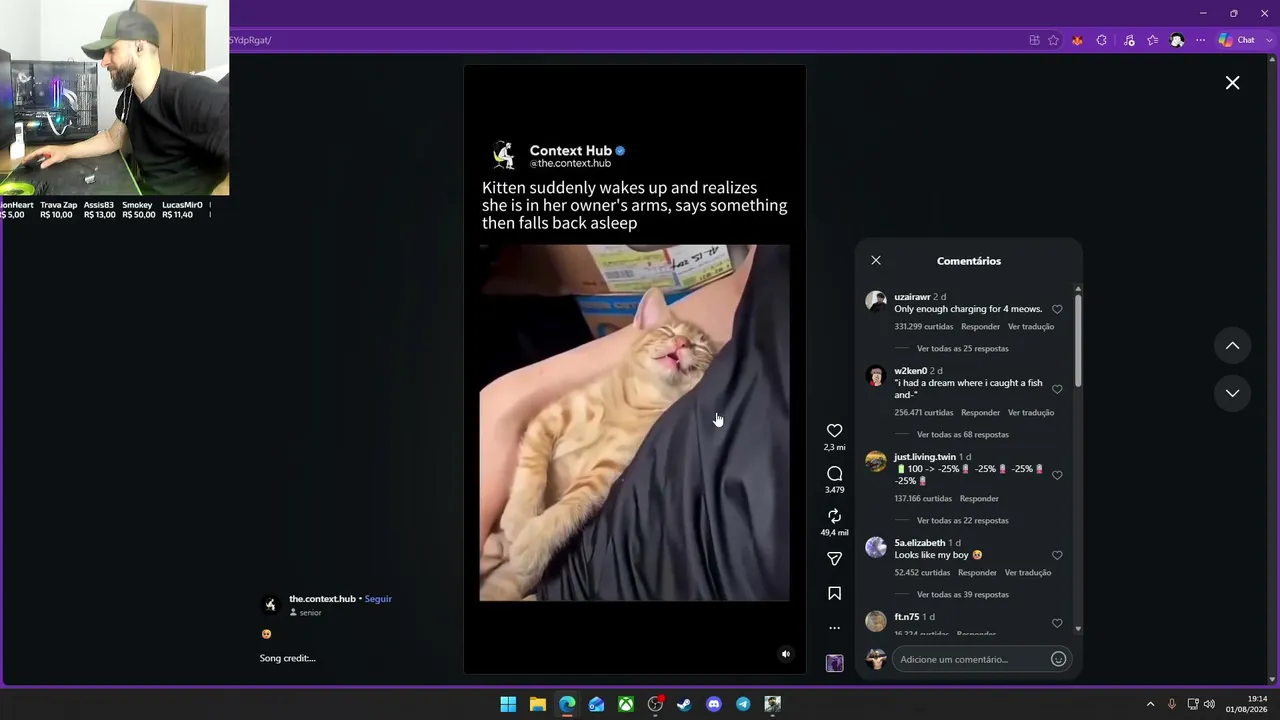Add this page to favorites with the star icon
This screenshot has height=720, width=1280.
[1053, 40]
